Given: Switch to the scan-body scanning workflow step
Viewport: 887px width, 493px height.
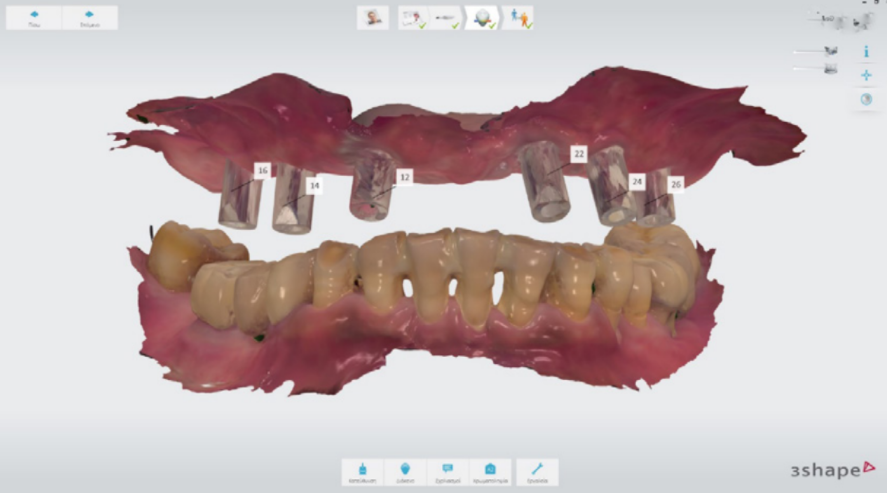Looking at the screenshot, I should tap(447, 18).
